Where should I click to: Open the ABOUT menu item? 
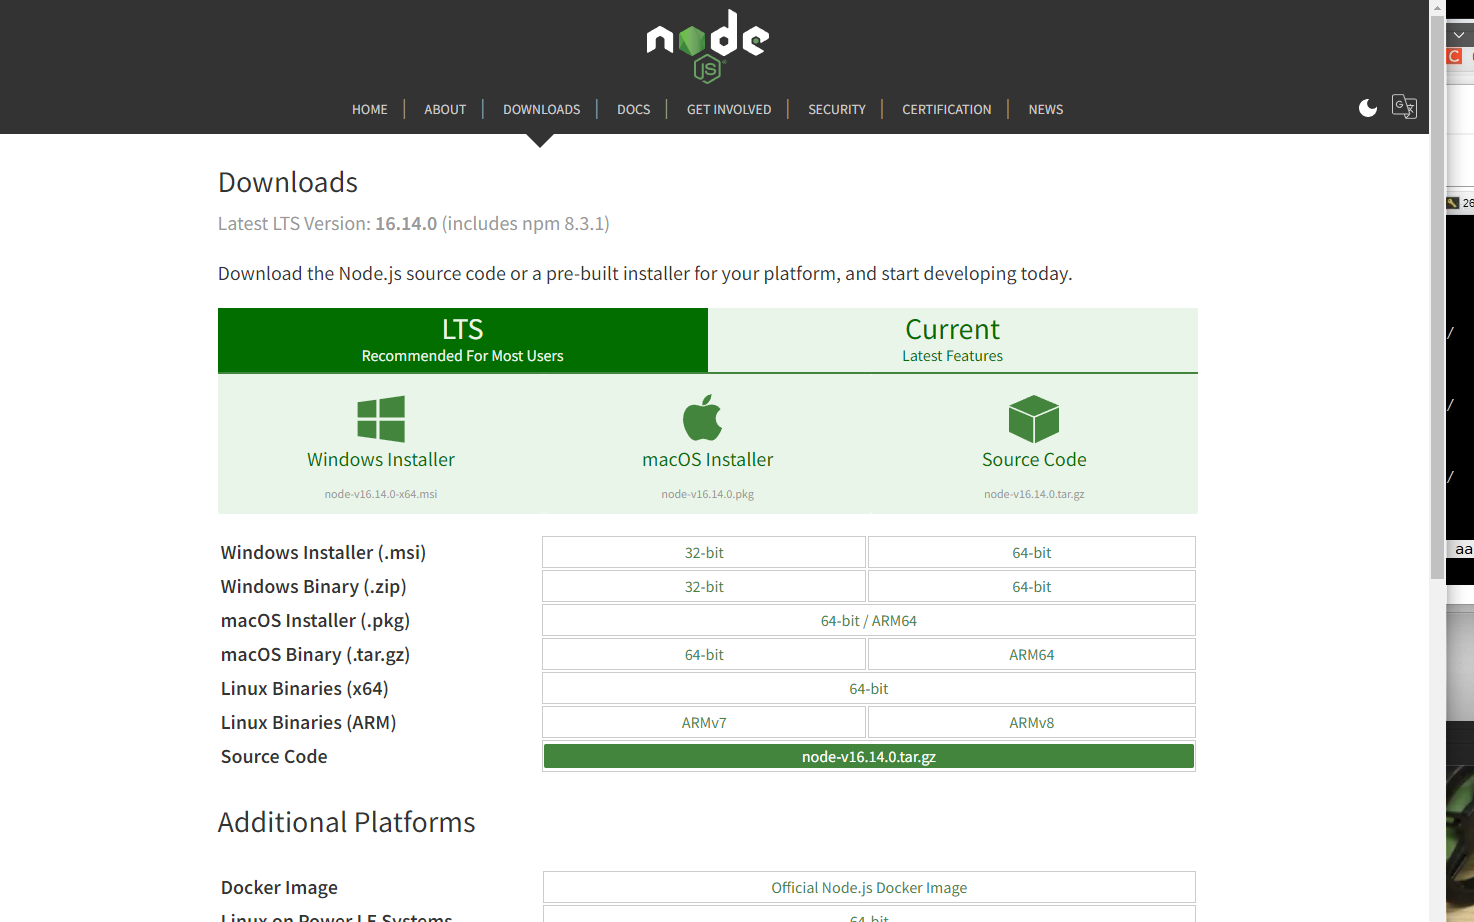(445, 110)
